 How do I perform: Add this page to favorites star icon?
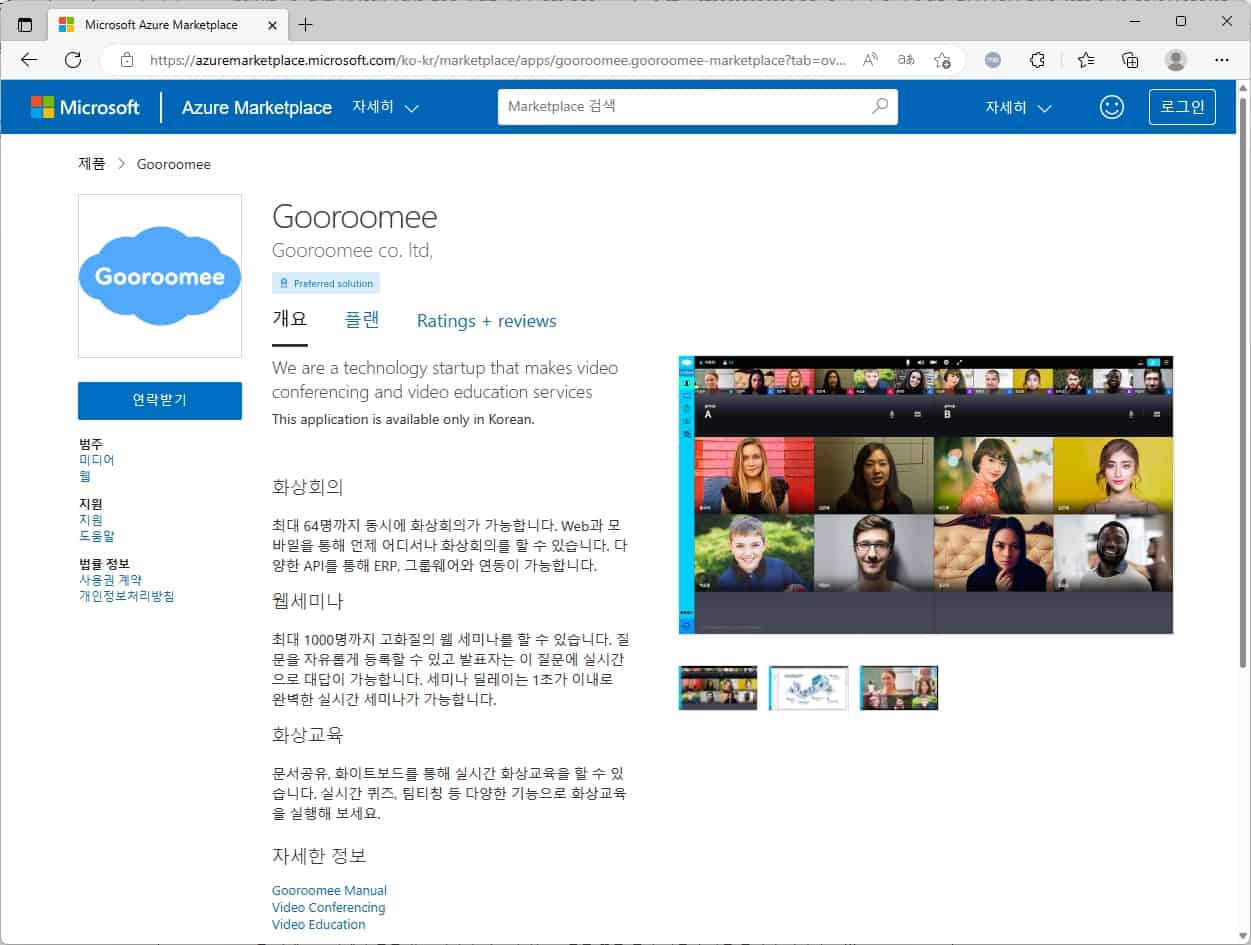pyautogui.click(x=942, y=60)
